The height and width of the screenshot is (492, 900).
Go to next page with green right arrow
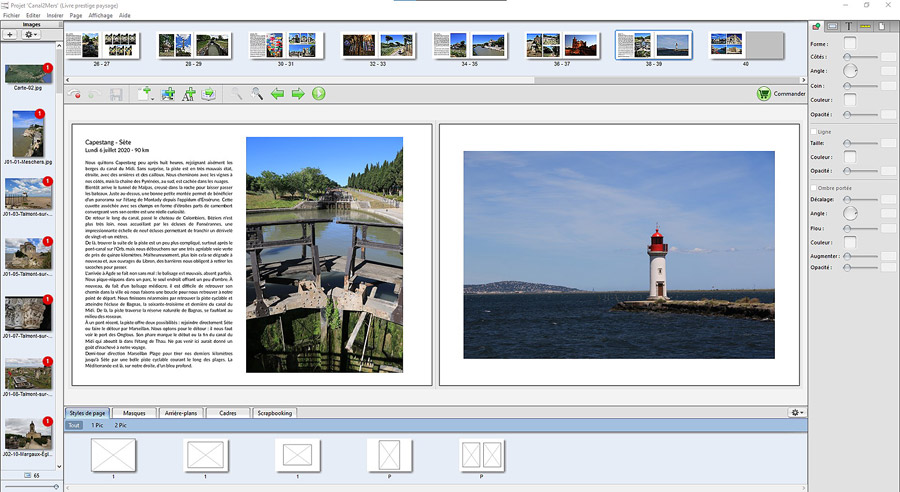(298, 94)
